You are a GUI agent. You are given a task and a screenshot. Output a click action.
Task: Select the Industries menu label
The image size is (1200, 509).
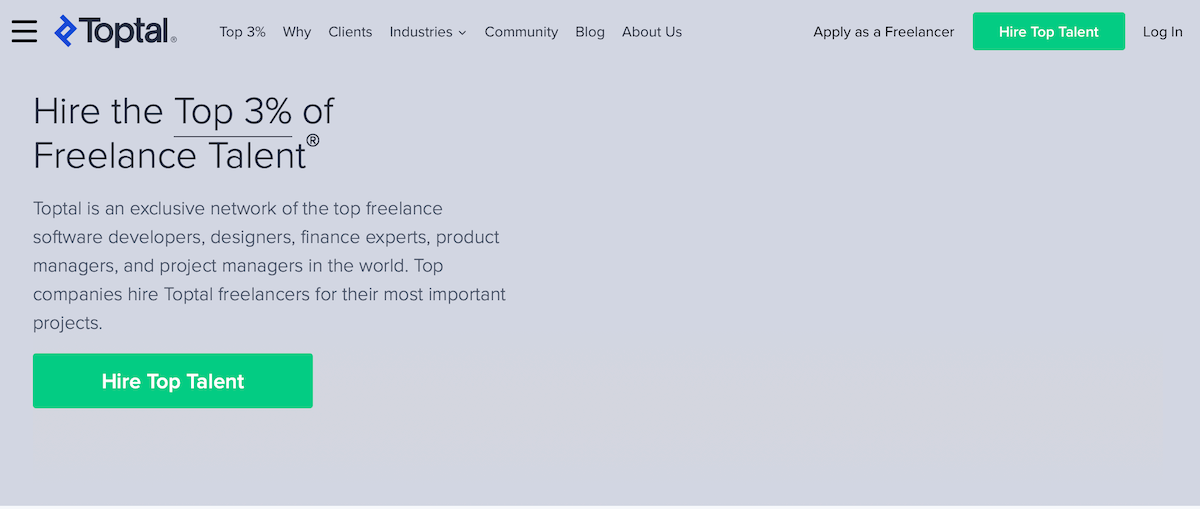[421, 32]
